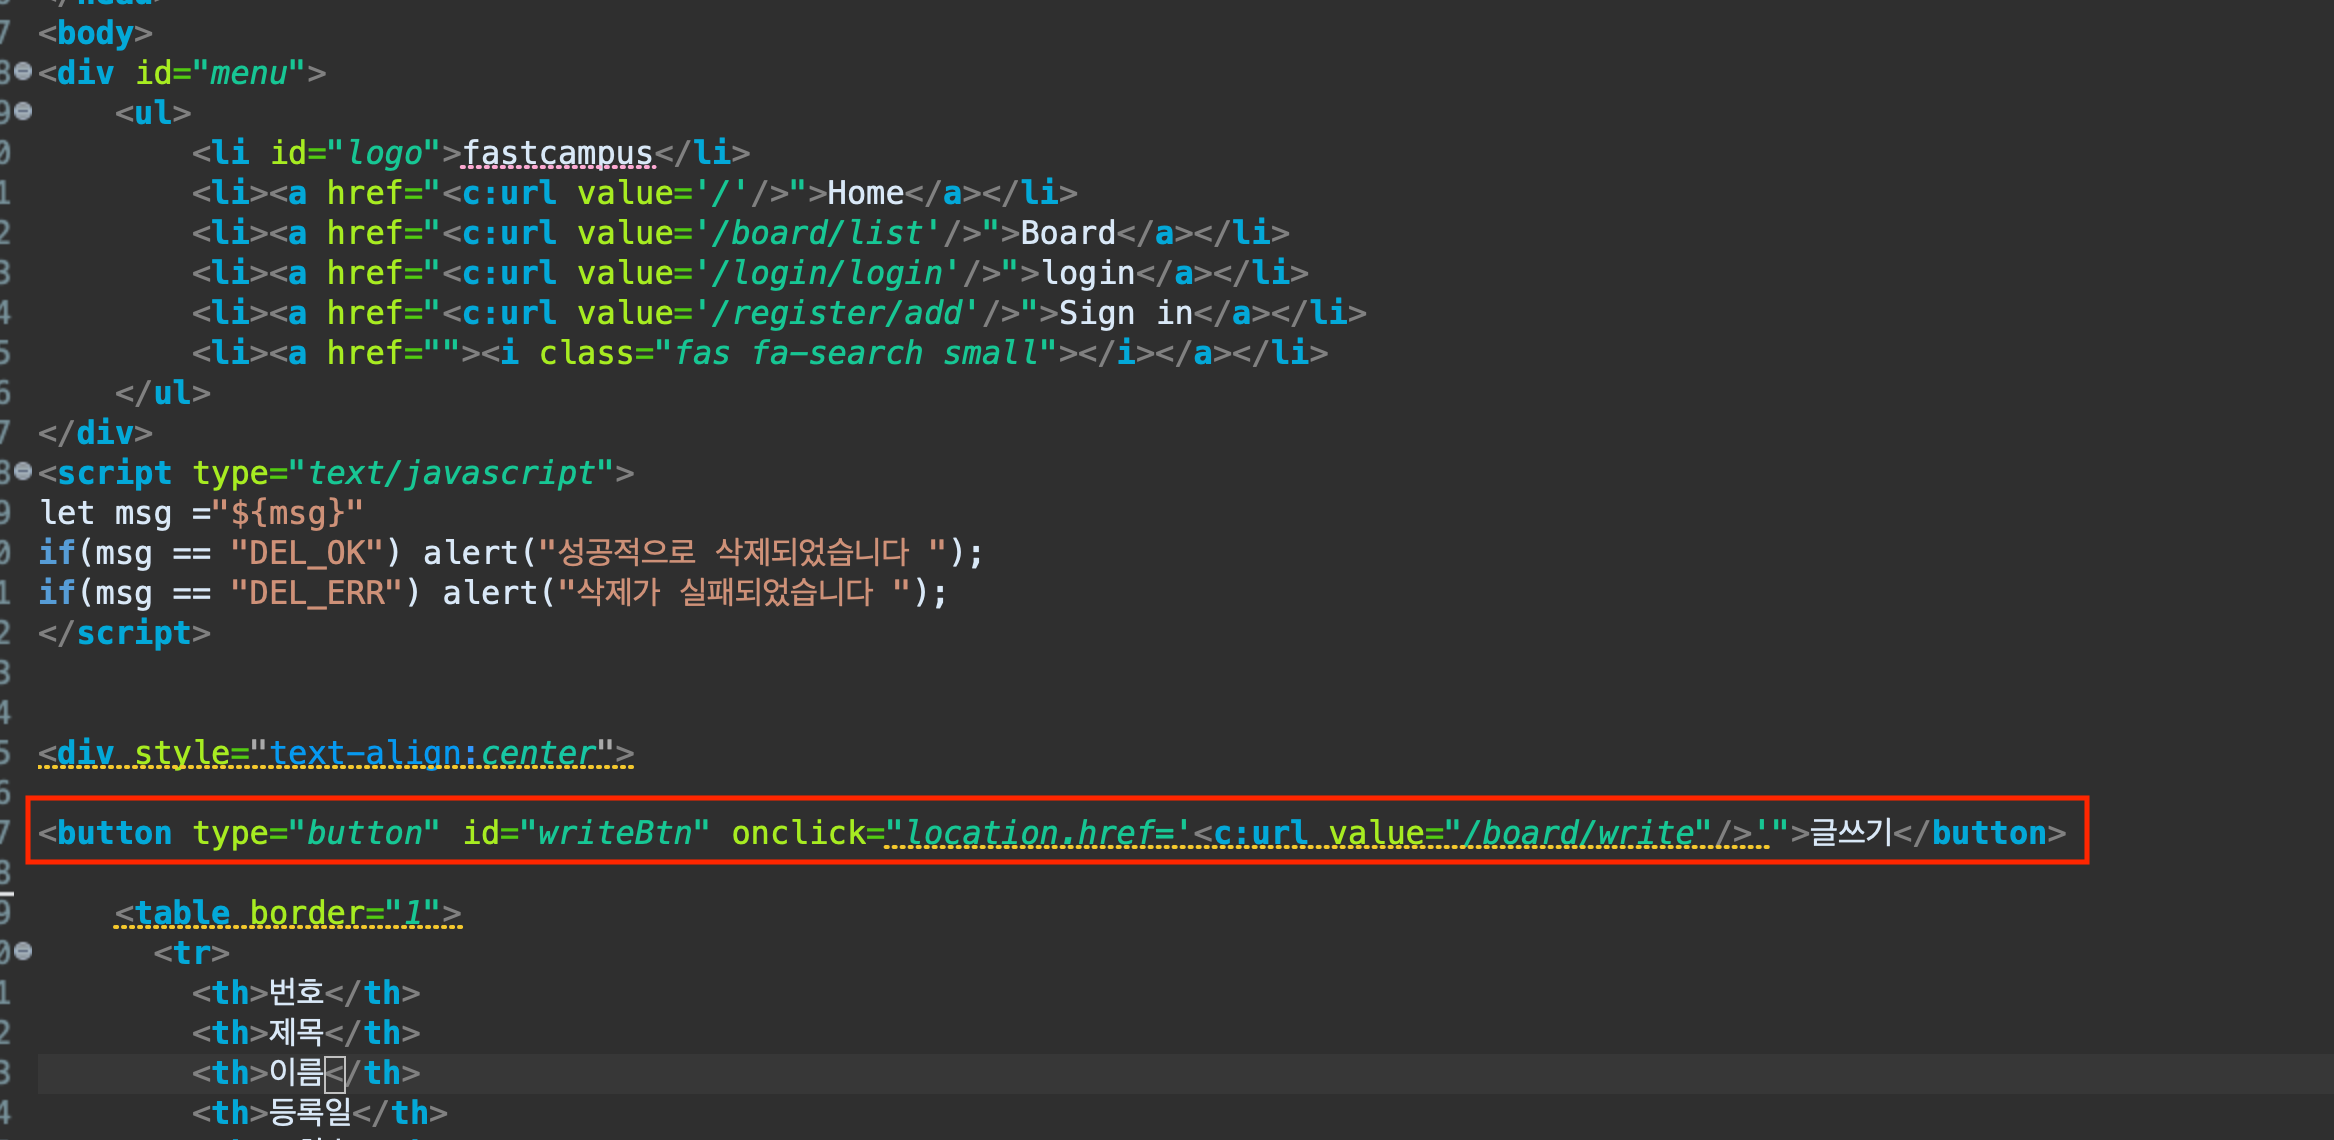Viewport: 2334px width, 1140px height.
Task: Click the word "fastcampus" in logo li
Action: click(557, 153)
